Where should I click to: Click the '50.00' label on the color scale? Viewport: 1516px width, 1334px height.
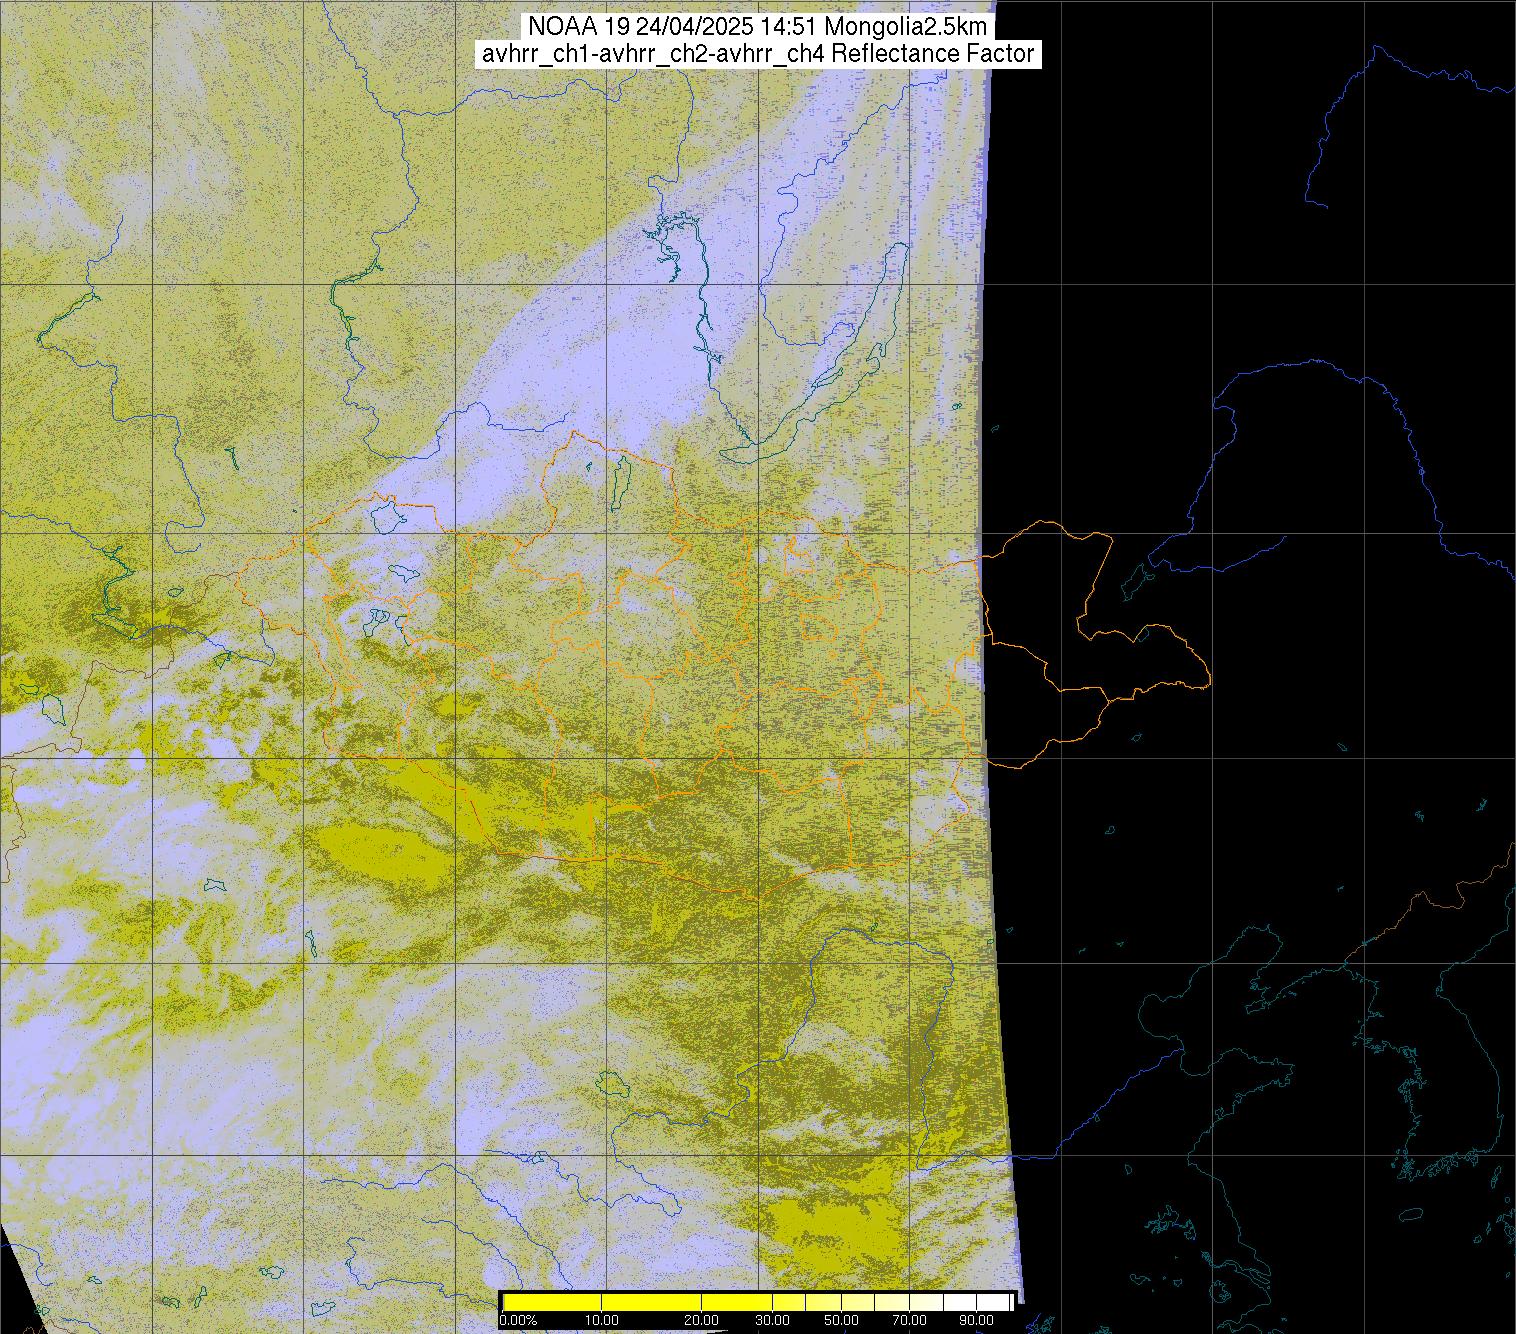coord(841,1320)
